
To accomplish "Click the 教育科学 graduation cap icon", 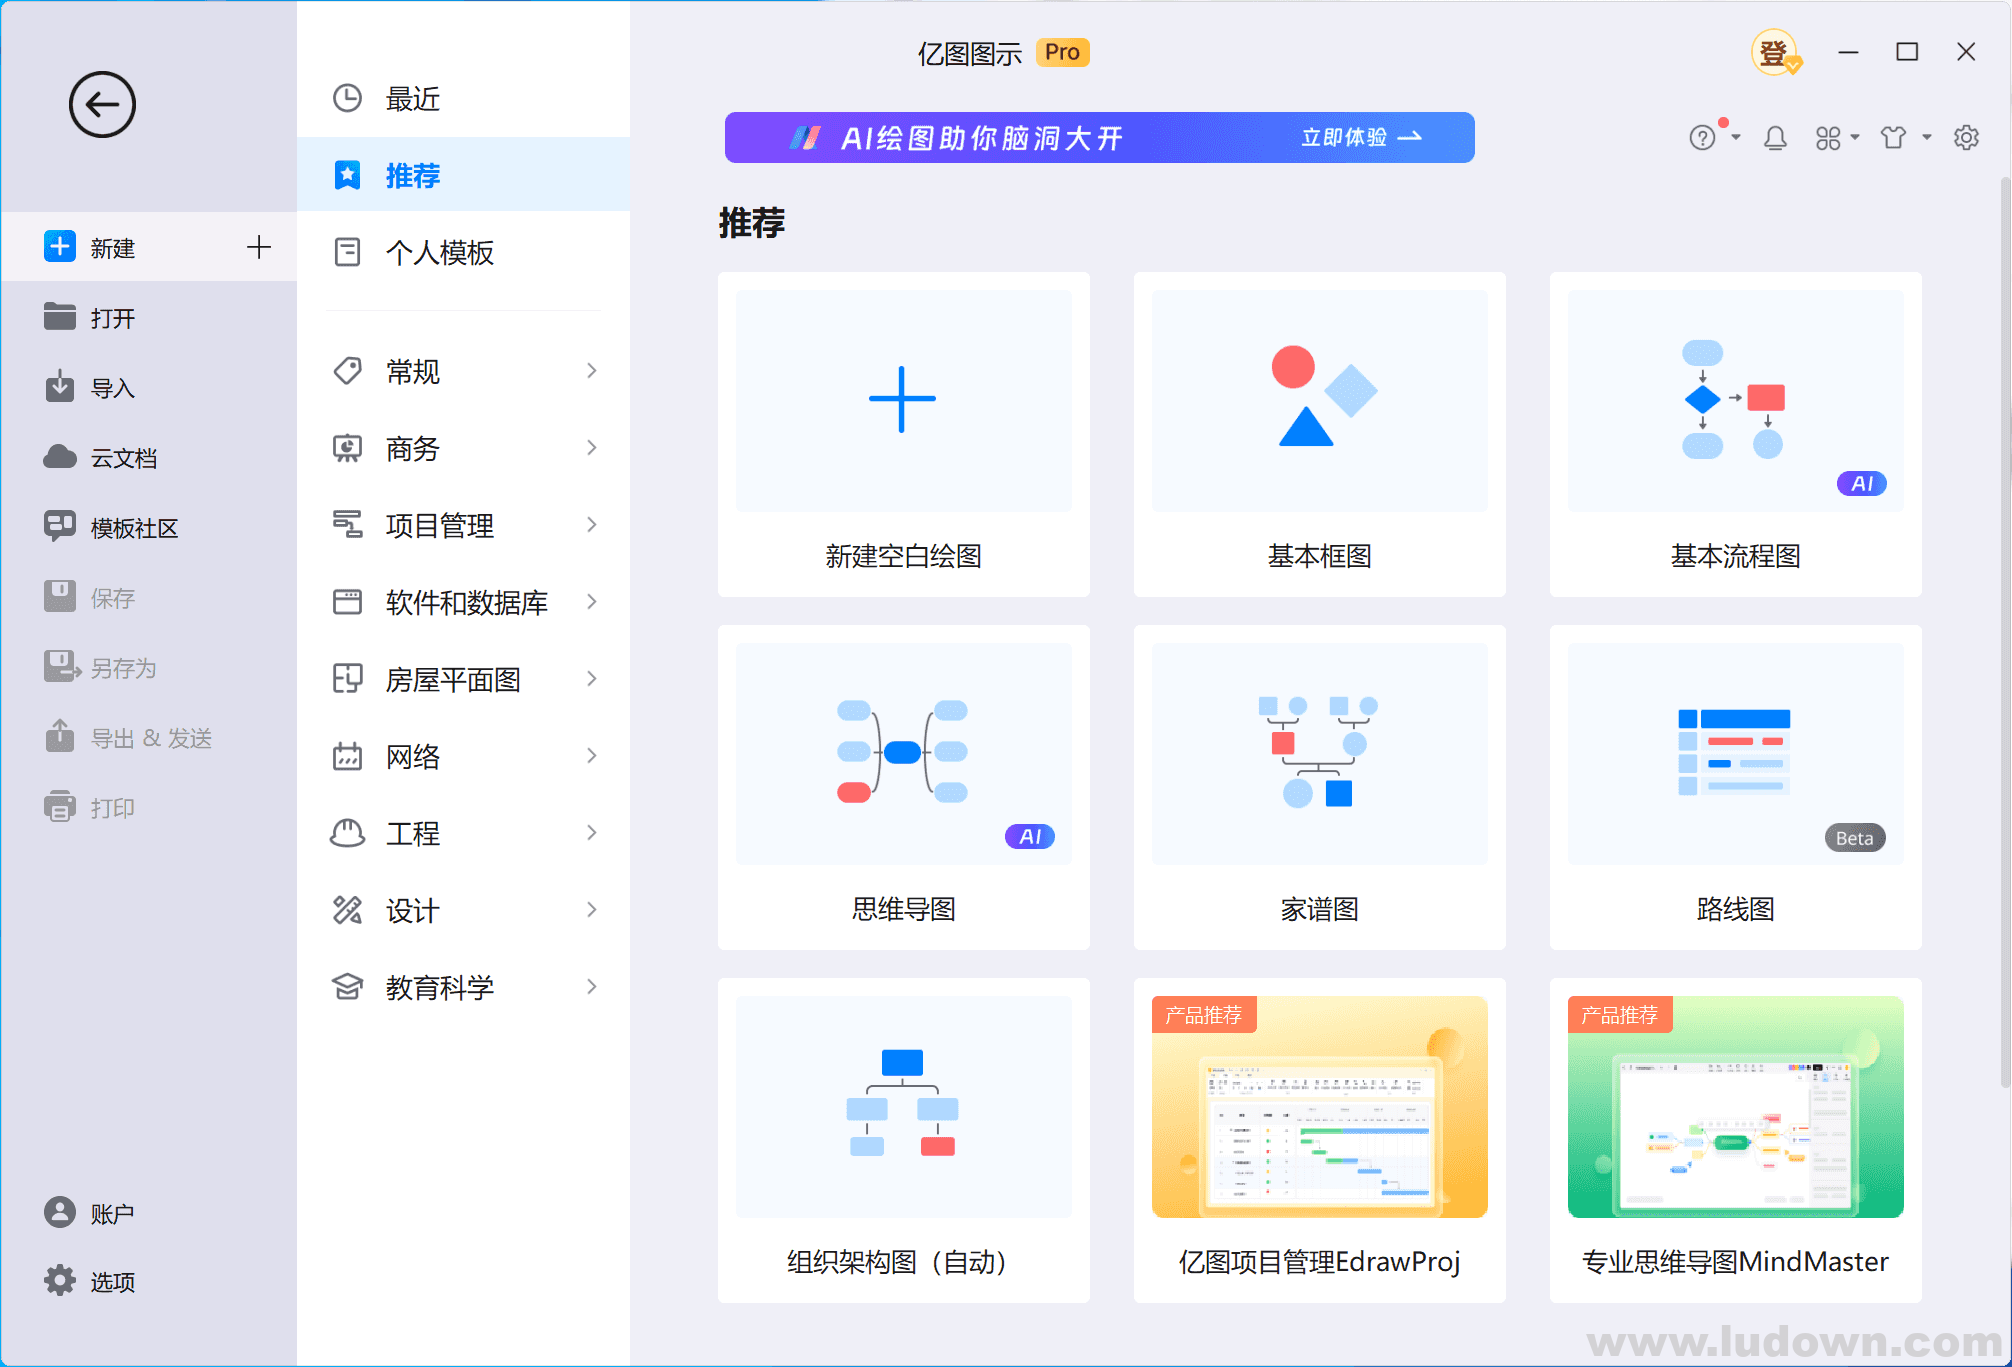I will (347, 987).
